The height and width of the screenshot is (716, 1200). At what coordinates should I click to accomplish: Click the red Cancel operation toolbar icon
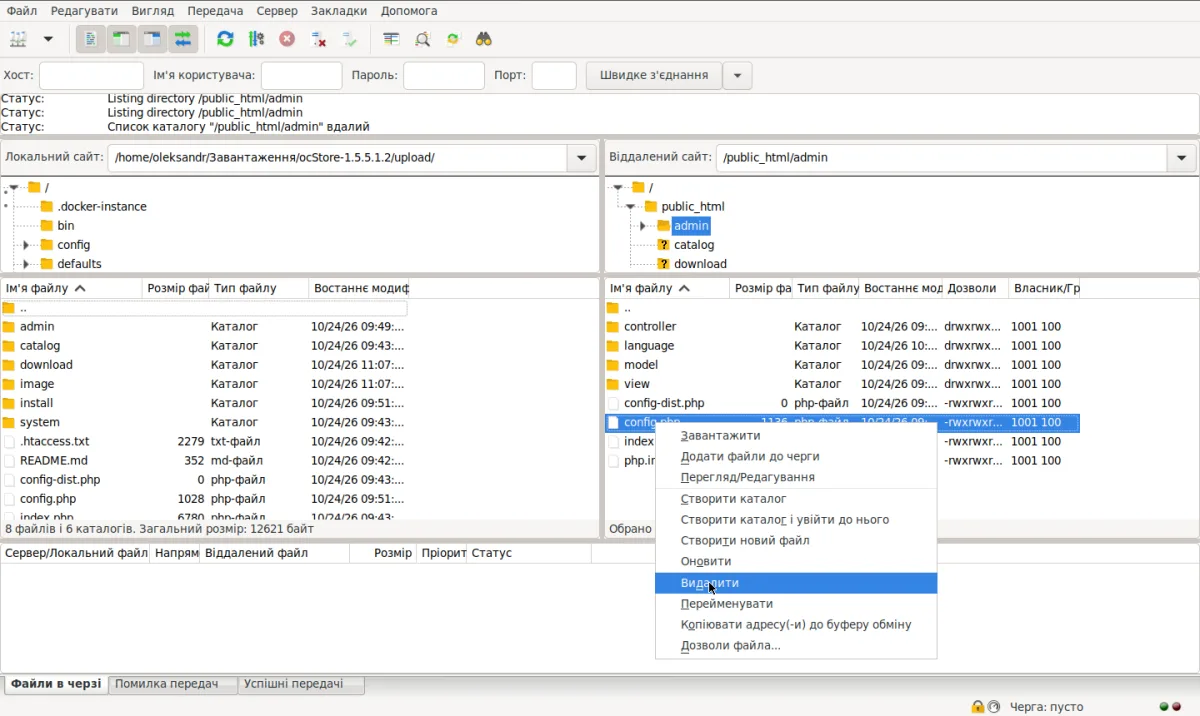pyautogui.click(x=287, y=39)
